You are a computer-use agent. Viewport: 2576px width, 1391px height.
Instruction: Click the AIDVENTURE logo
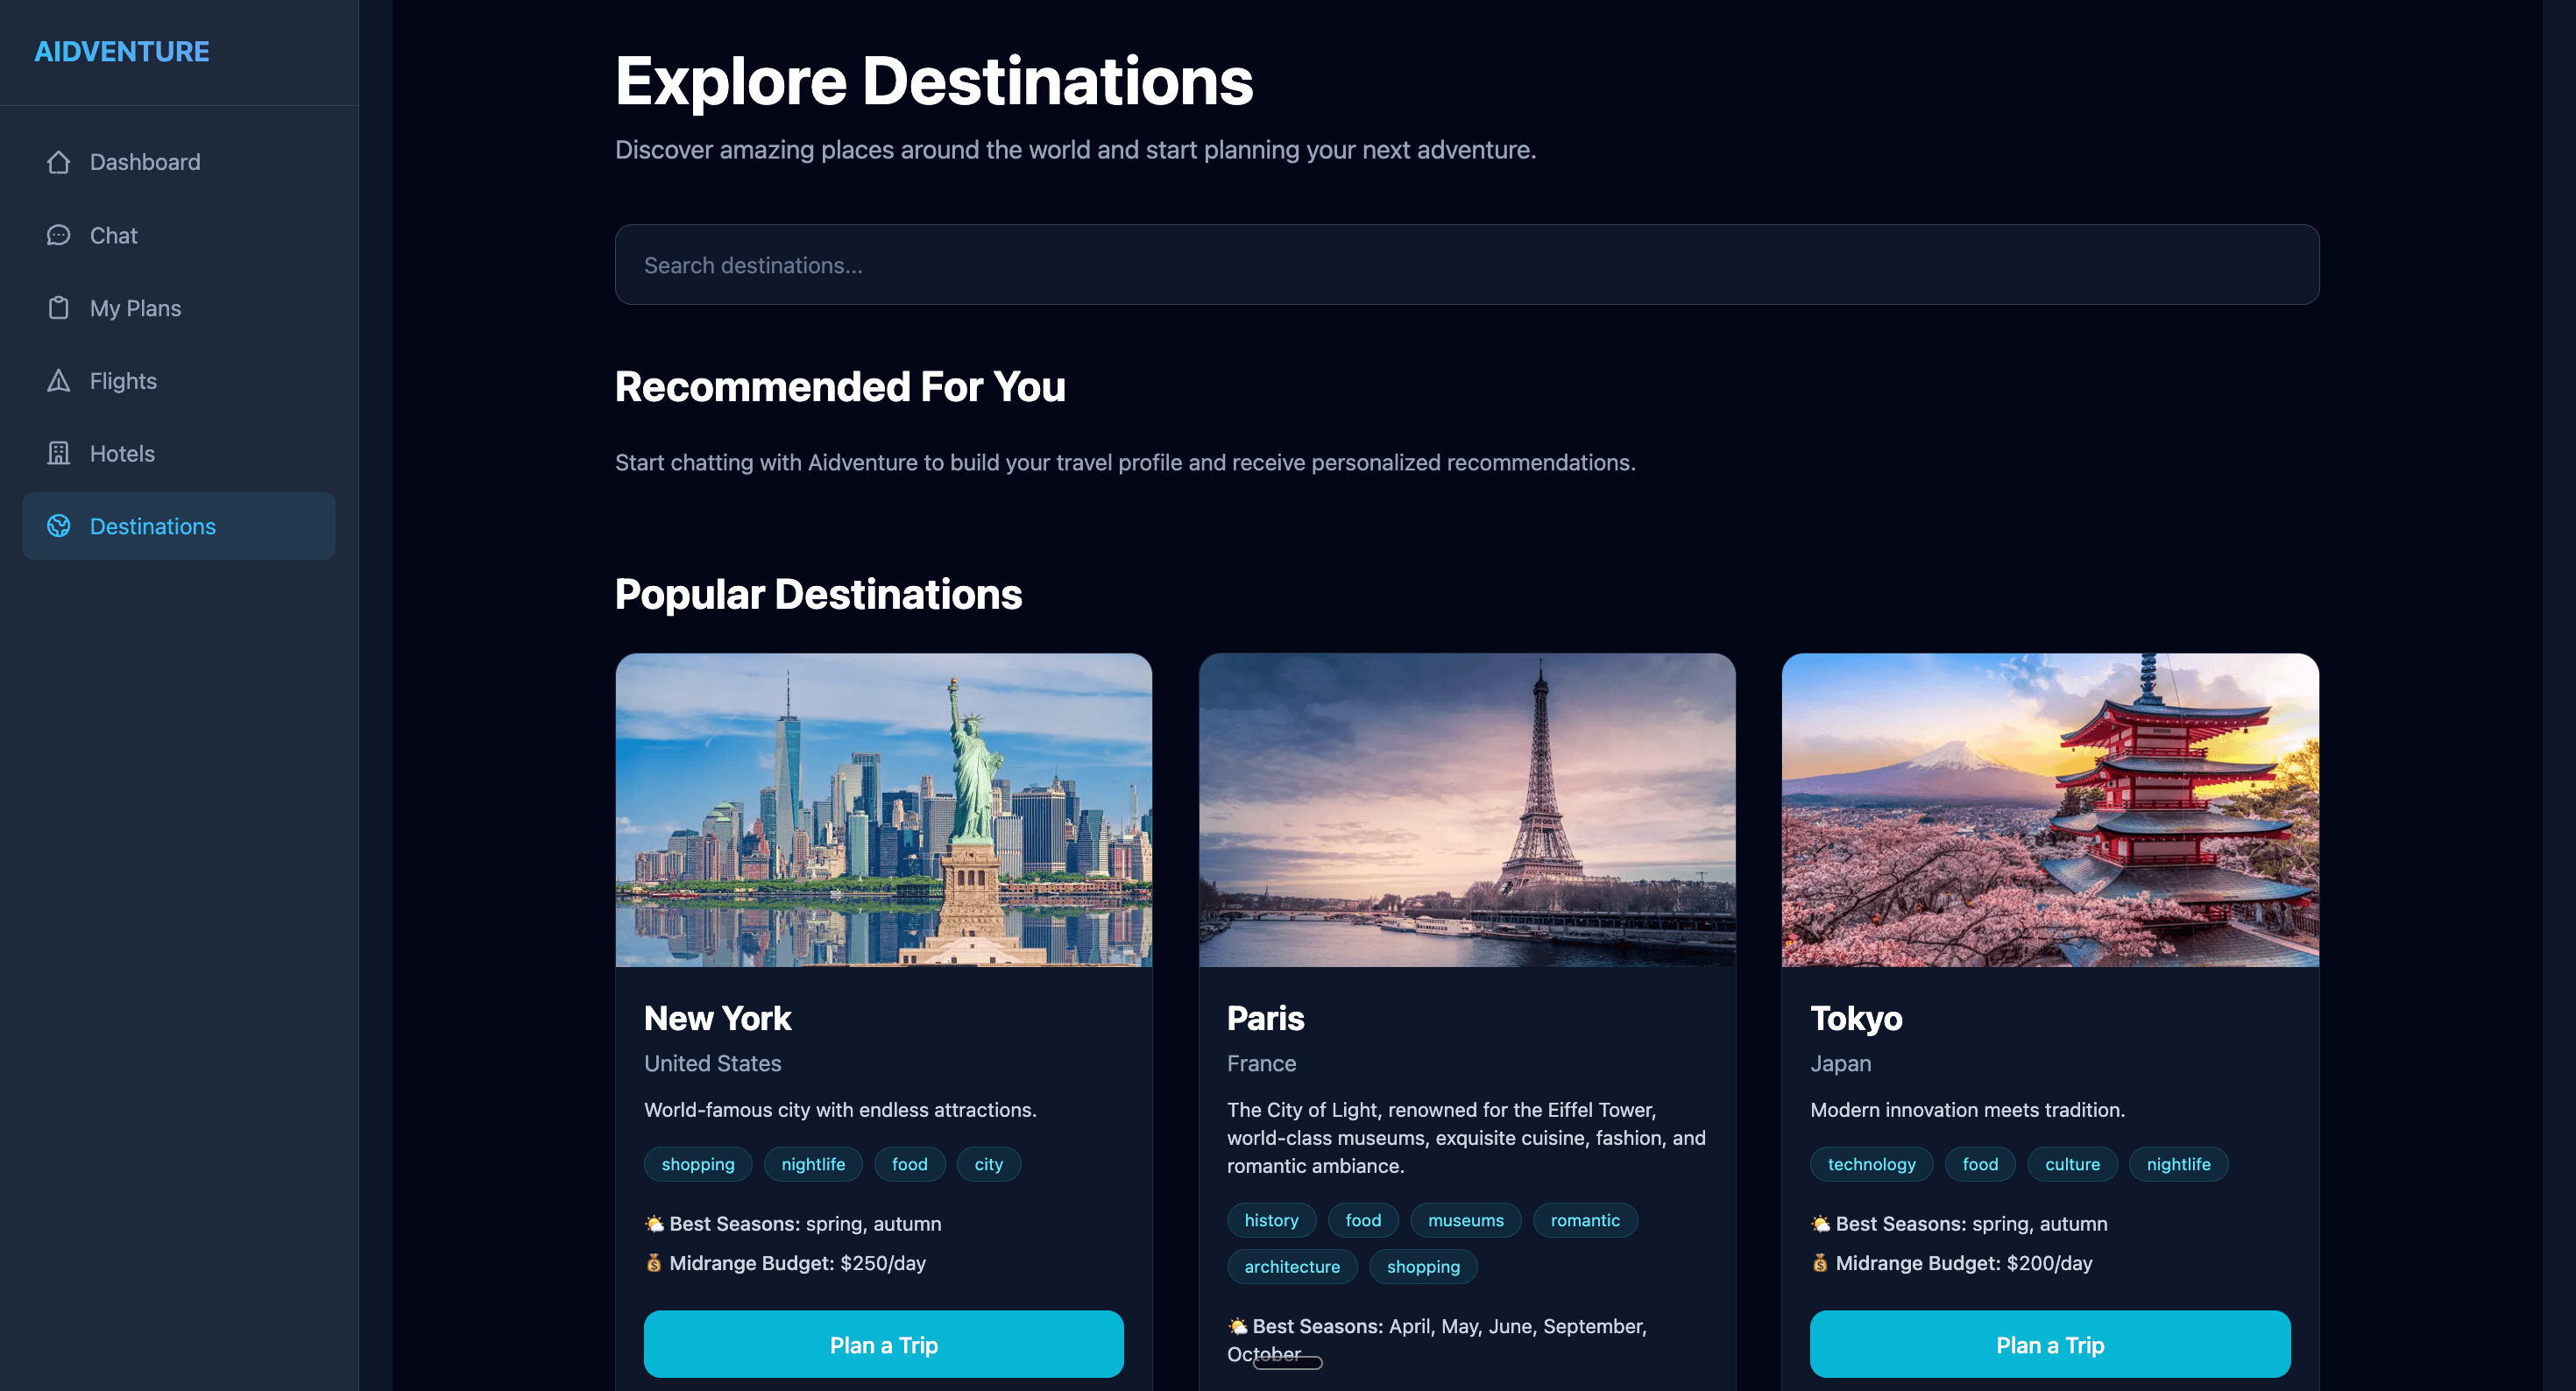pos(122,52)
